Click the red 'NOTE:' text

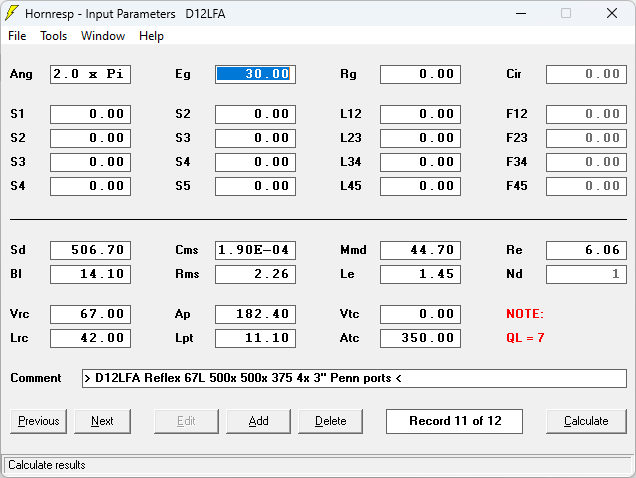point(525,314)
